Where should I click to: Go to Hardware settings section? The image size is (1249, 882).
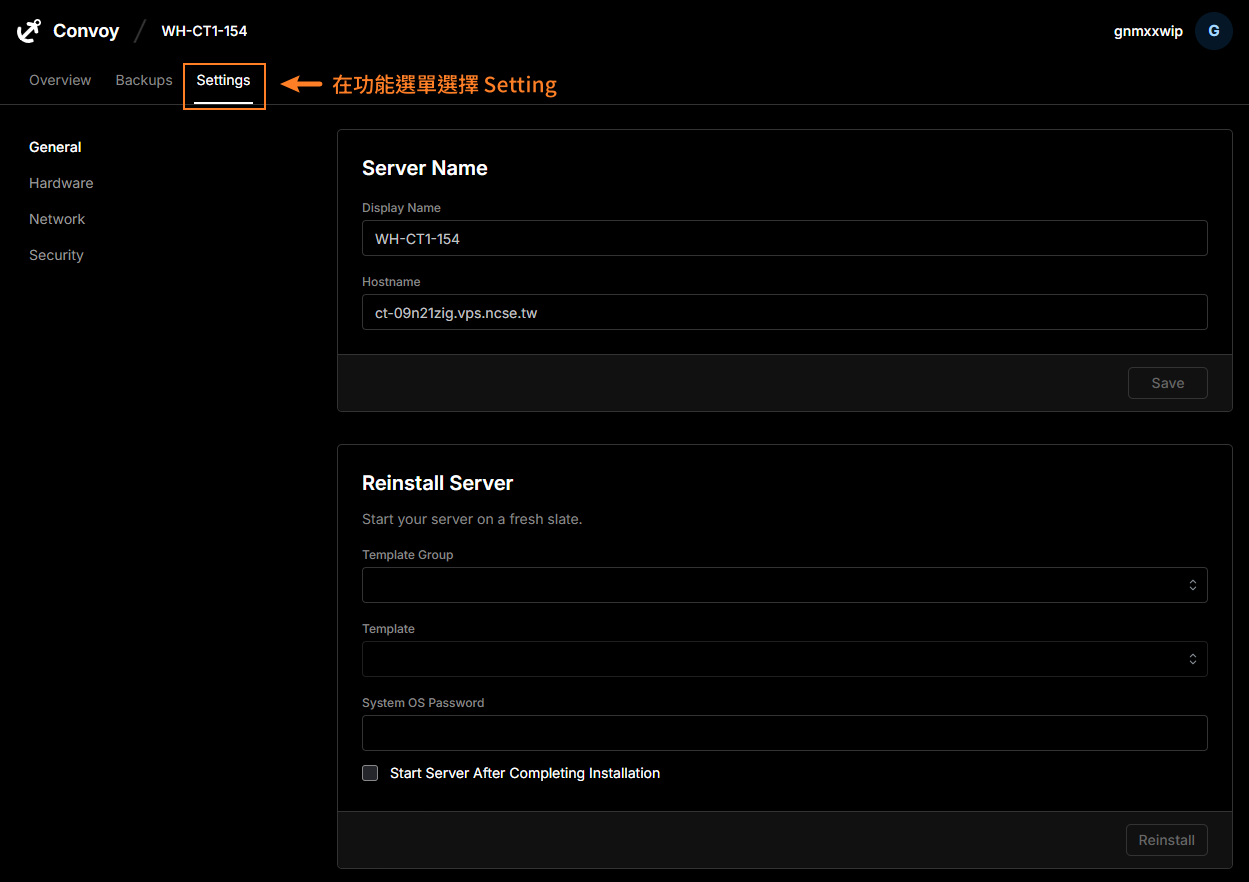(x=61, y=183)
